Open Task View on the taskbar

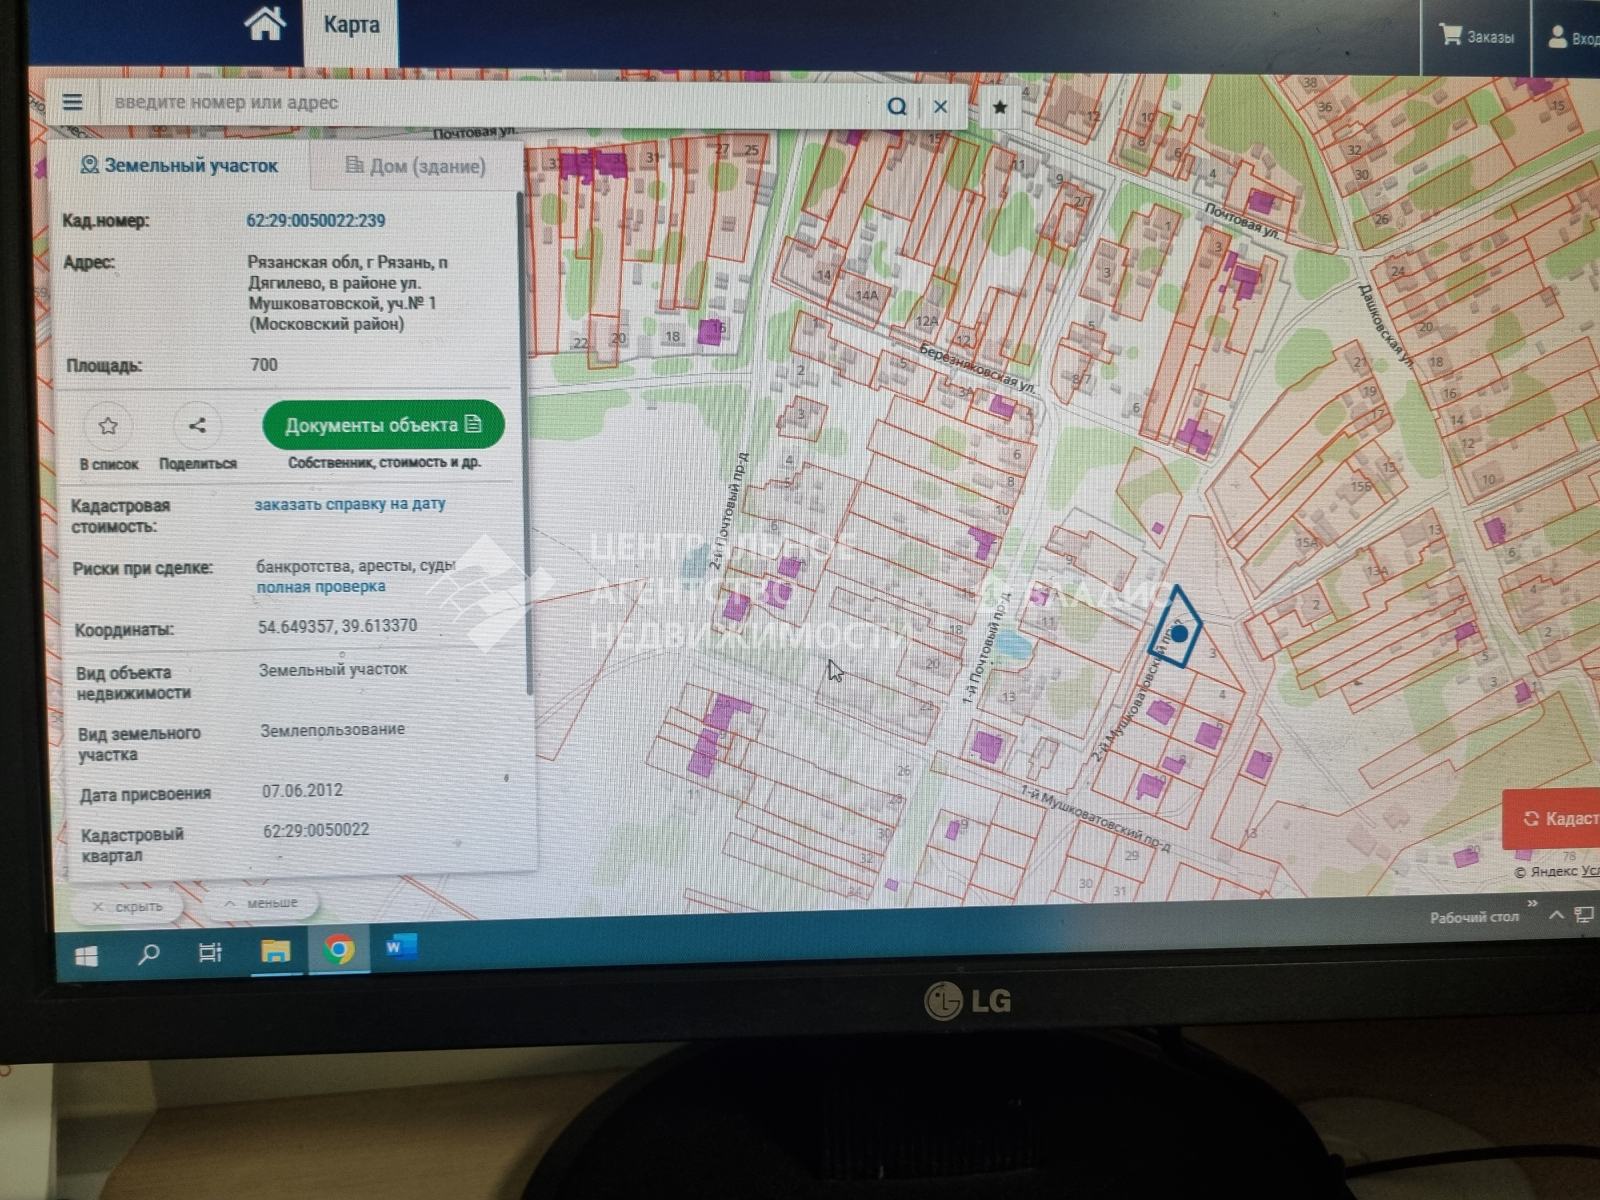click(210, 953)
